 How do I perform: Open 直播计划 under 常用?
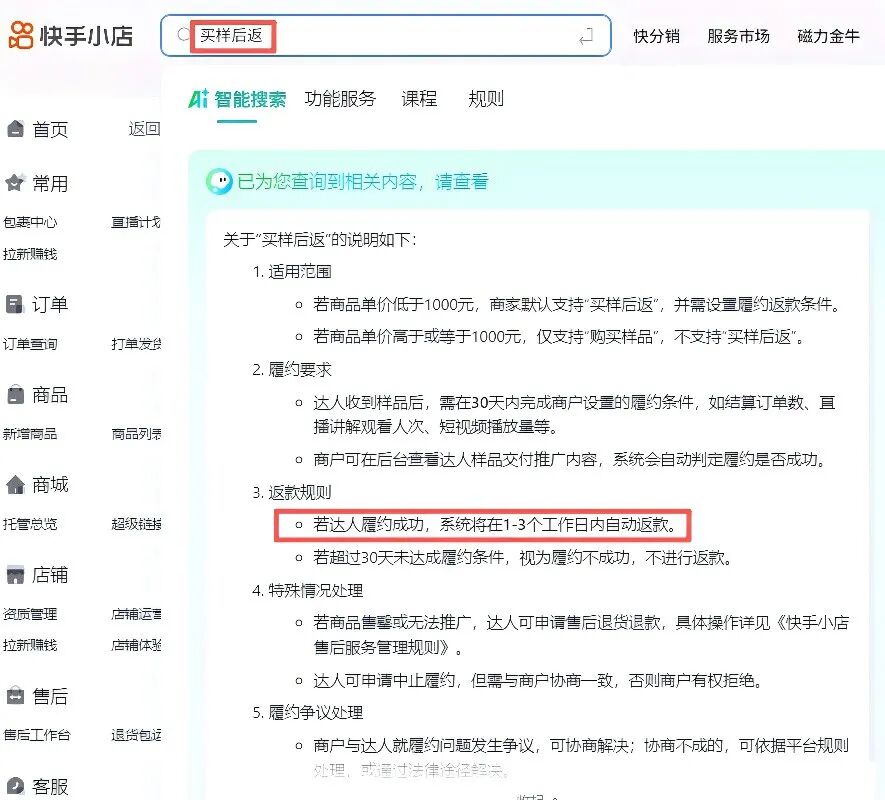click(136, 222)
